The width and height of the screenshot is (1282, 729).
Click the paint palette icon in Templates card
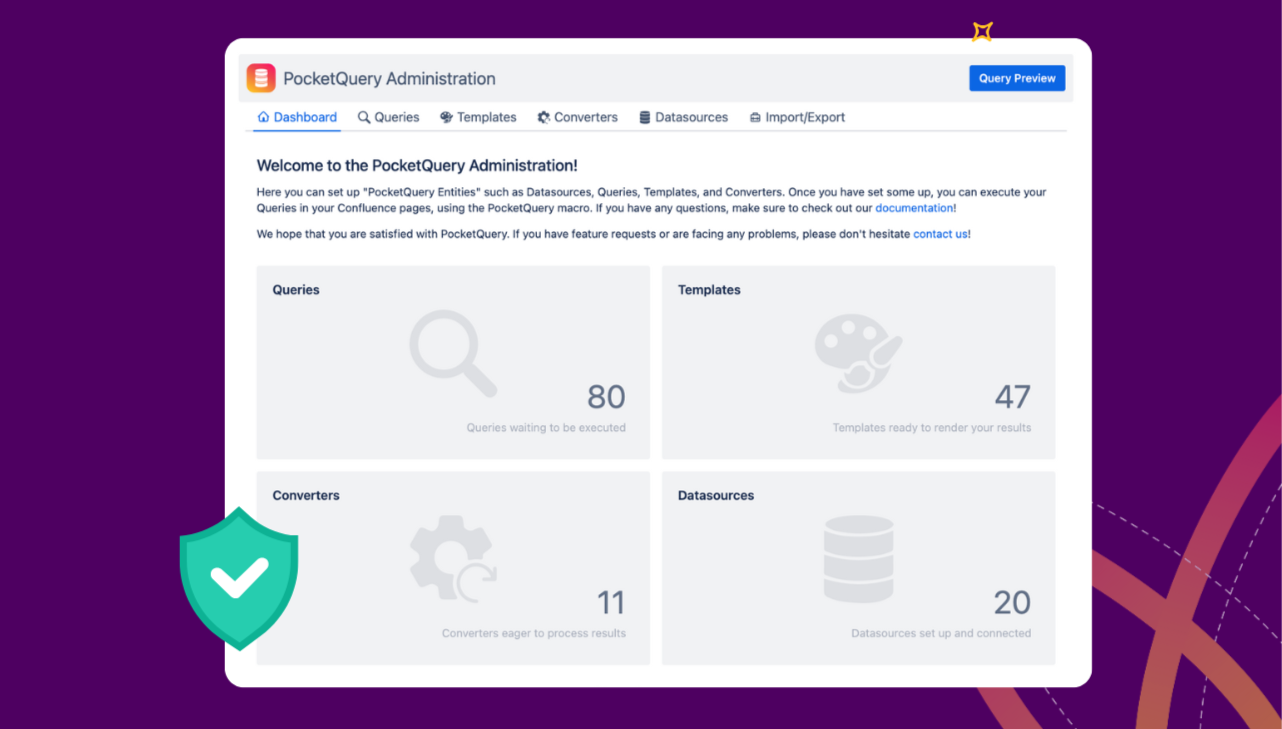[857, 353]
